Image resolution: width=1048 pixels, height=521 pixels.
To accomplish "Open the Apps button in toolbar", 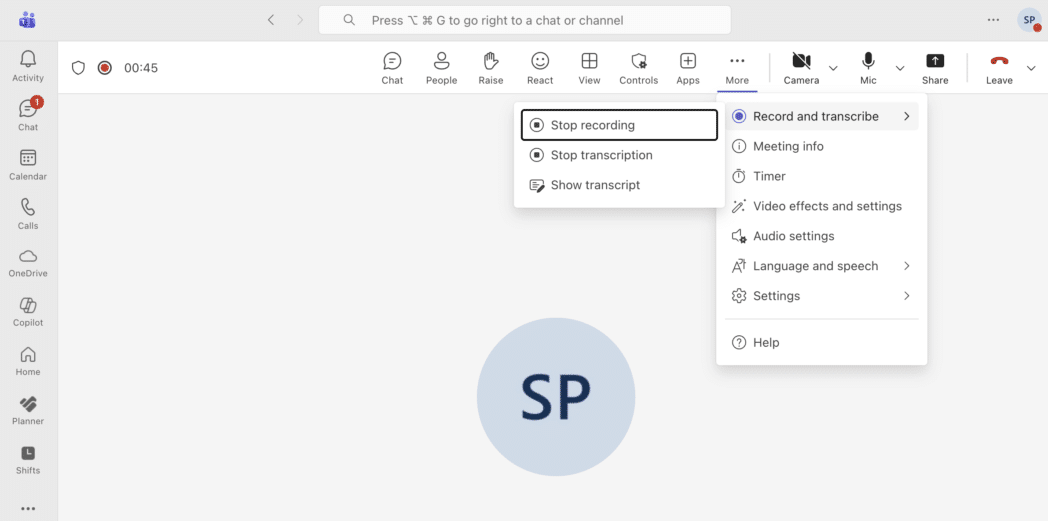I will 688,67.
